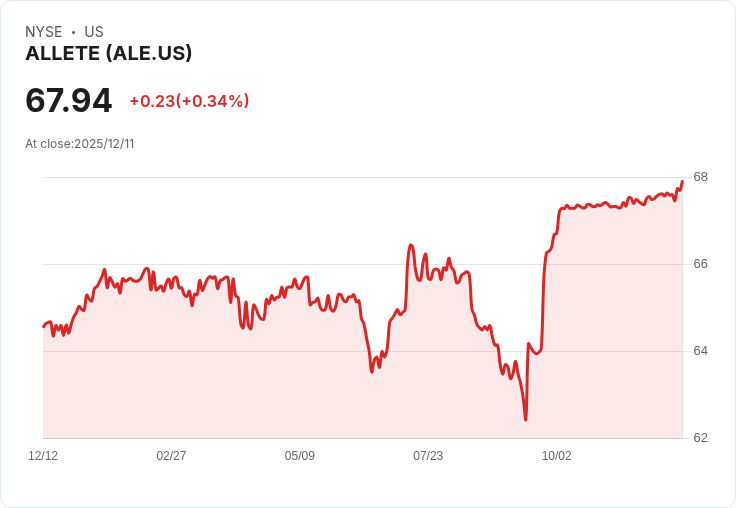736x508 pixels.
Task: Click the ALLETE (ALE.US) stock title
Action: tap(108, 53)
